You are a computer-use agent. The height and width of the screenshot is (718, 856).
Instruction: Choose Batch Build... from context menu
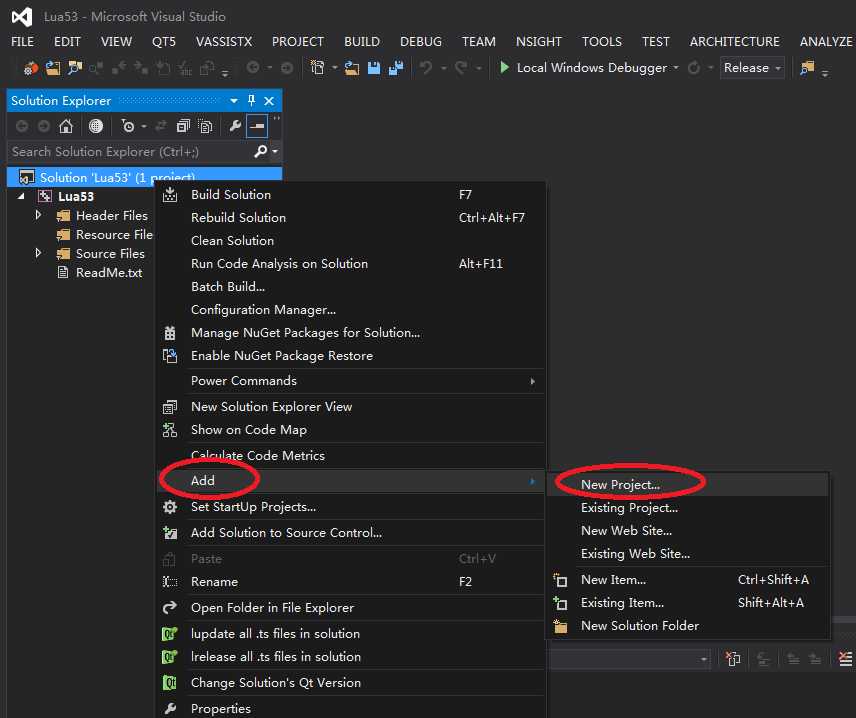click(x=351, y=287)
